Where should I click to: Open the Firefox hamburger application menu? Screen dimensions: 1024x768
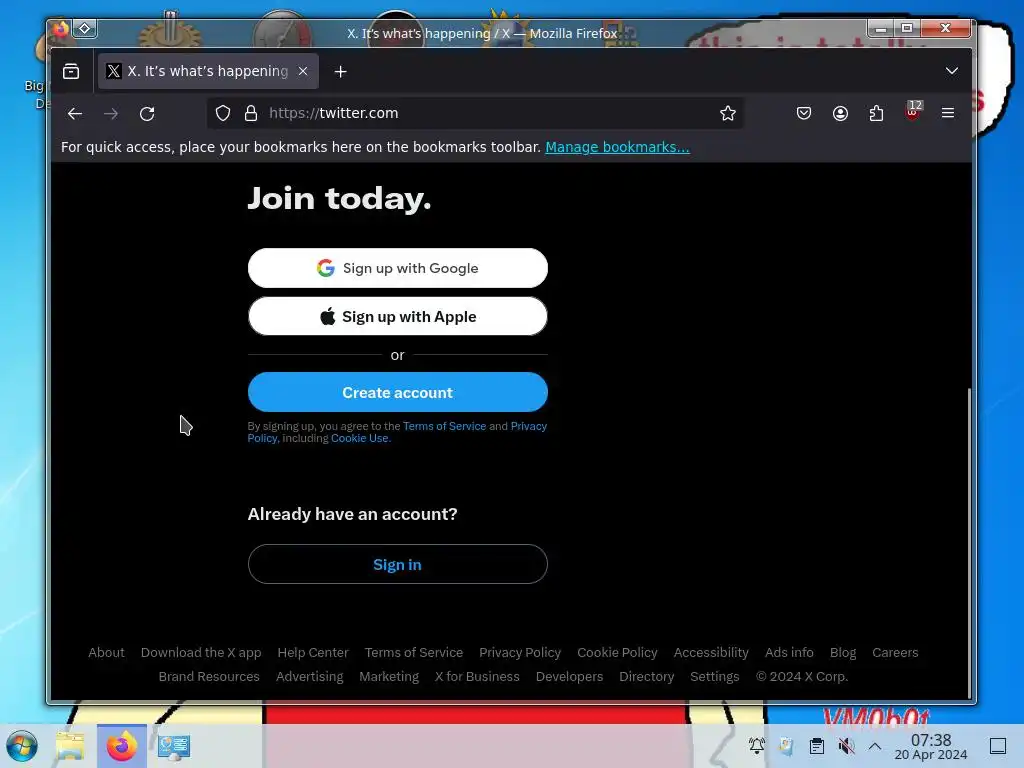tap(948, 113)
